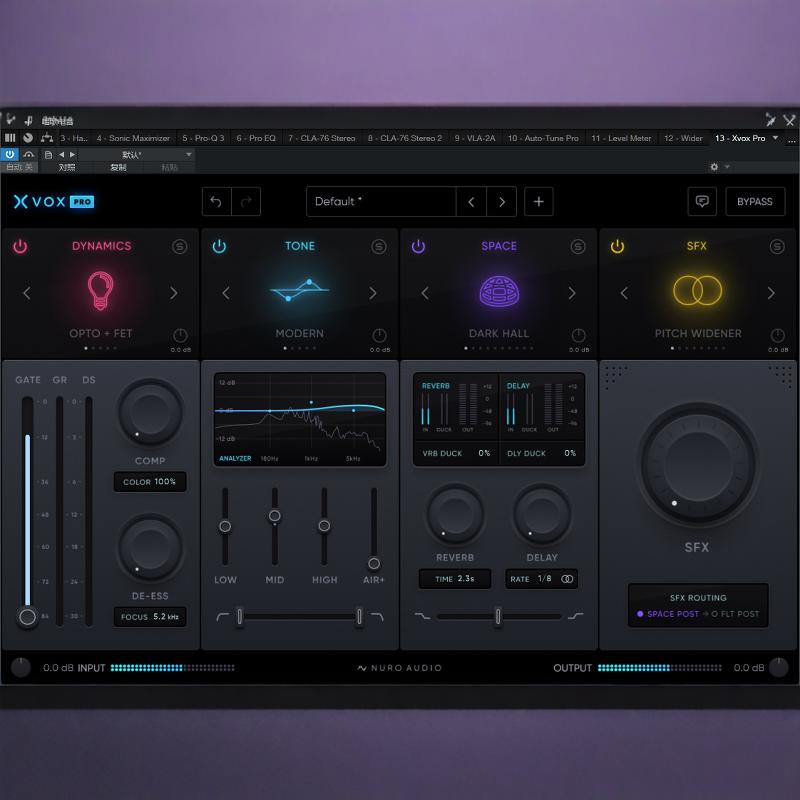Click the host sidechain icon
Screen dimensions: 800x800
point(29,155)
